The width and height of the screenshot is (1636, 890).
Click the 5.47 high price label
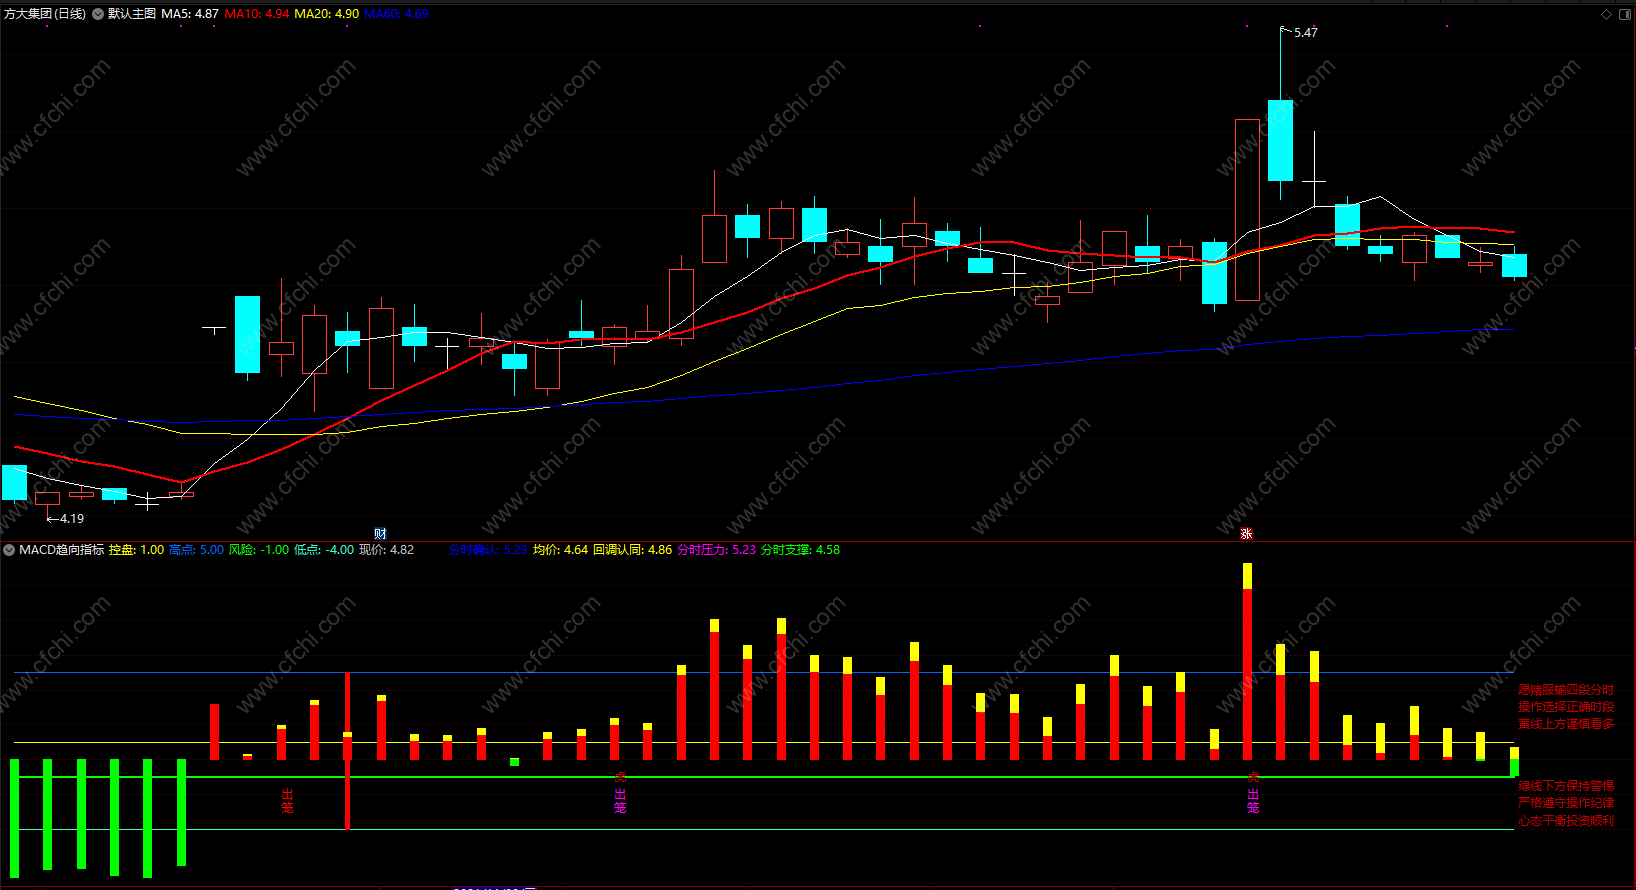point(1306,33)
